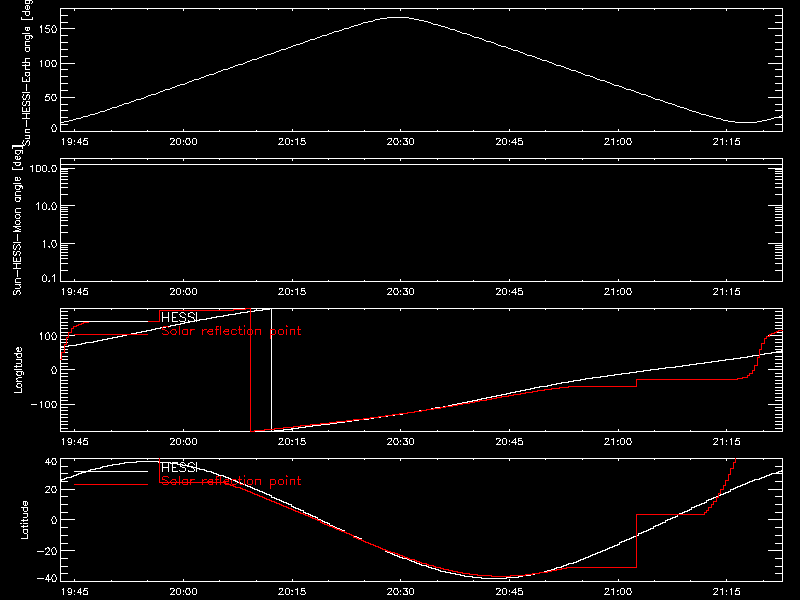Click the 50 tick label on Earth angle plot
Screen dimensions: 800x600
51,98
